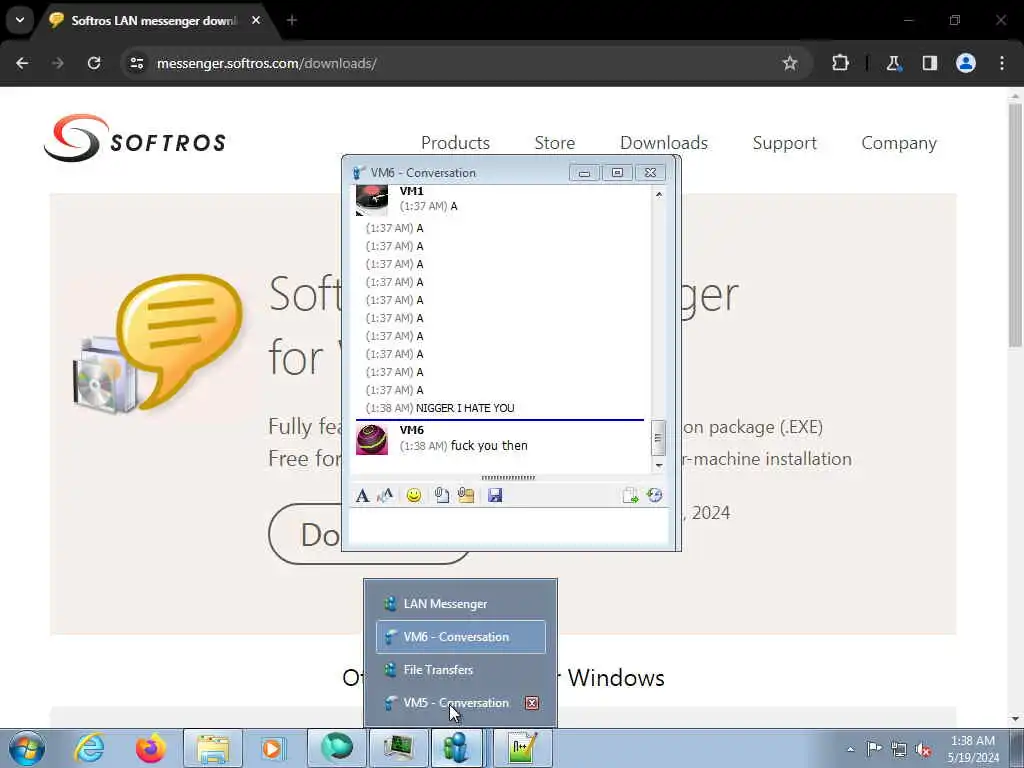This screenshot has width=1024, height=768.
Task: Reload the page
Action: point(94,63)
